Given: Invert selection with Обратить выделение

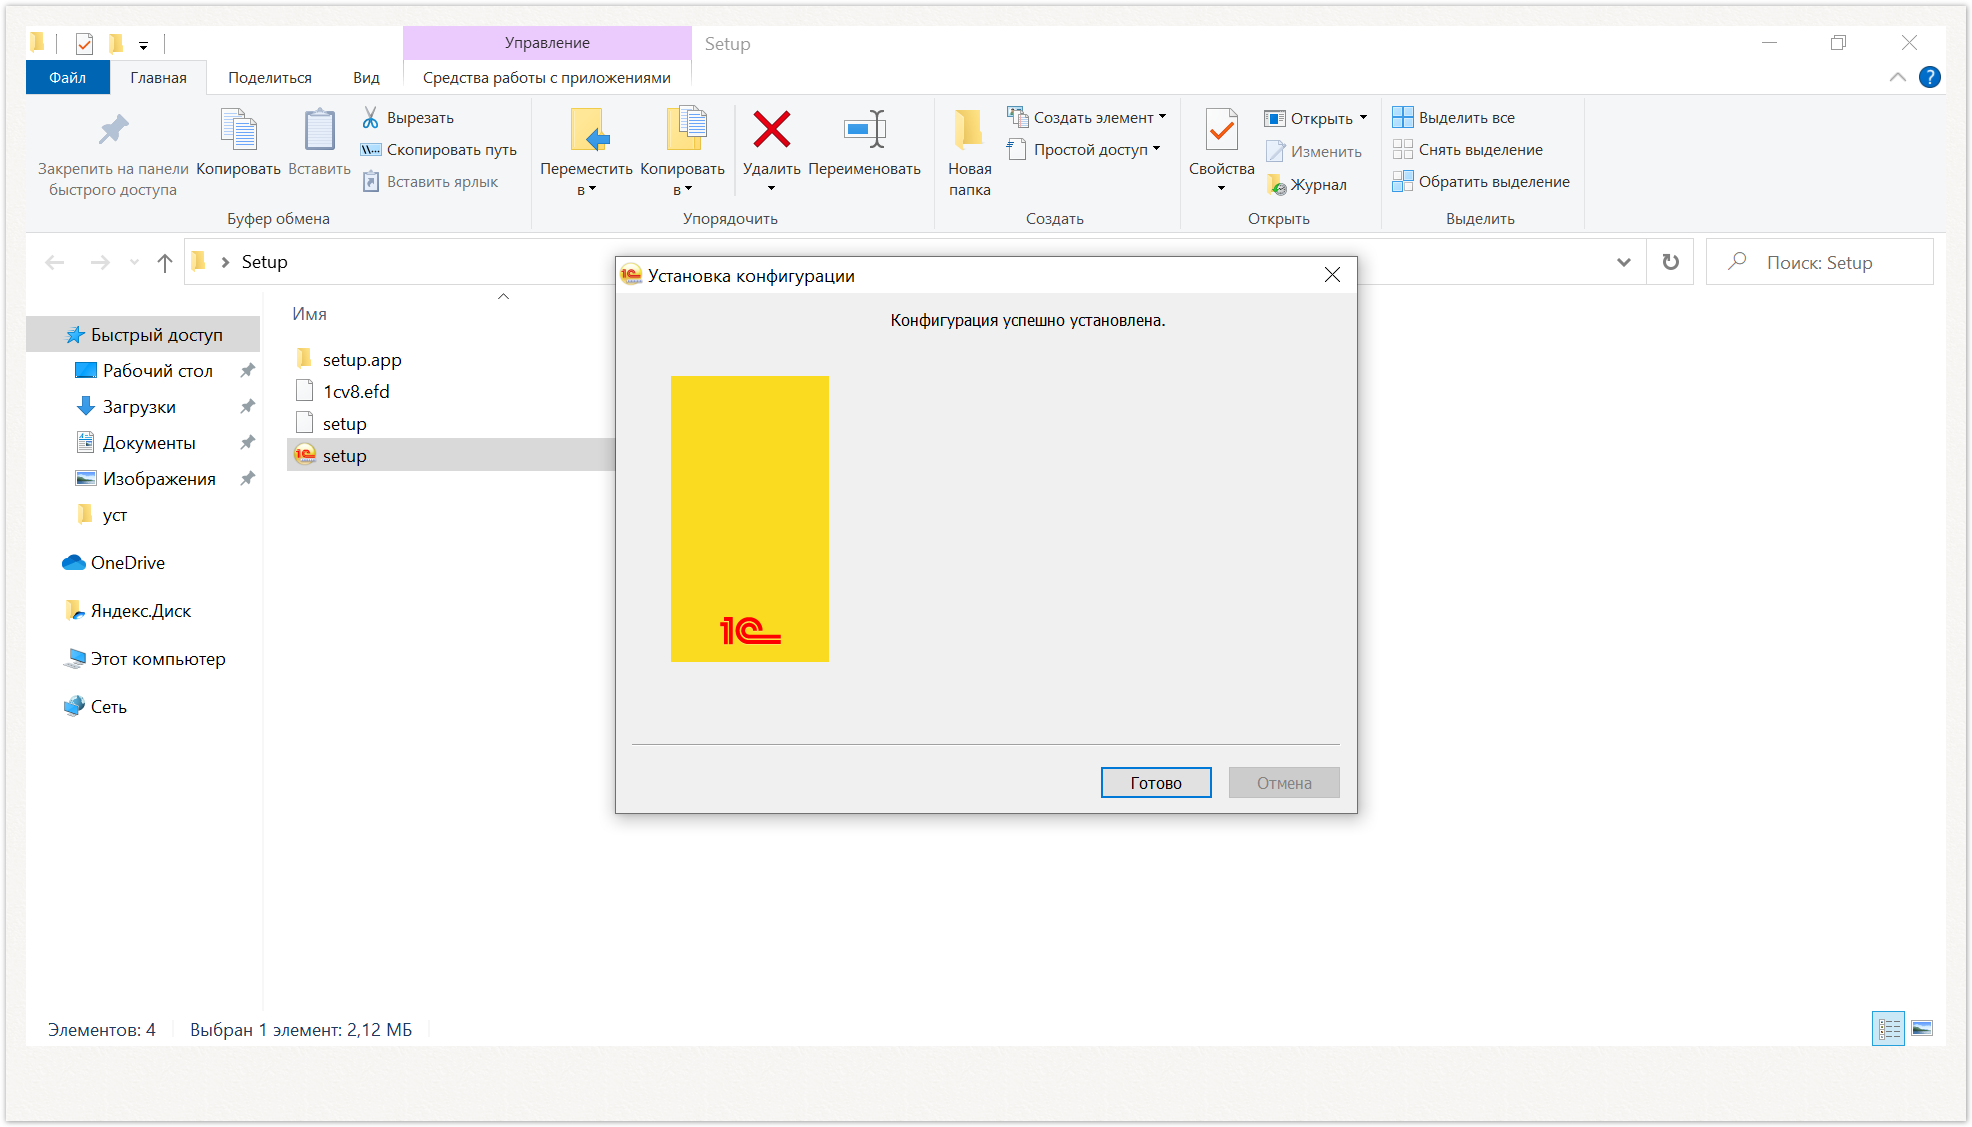Looking at the screenshot, I should pos(1481,182).
